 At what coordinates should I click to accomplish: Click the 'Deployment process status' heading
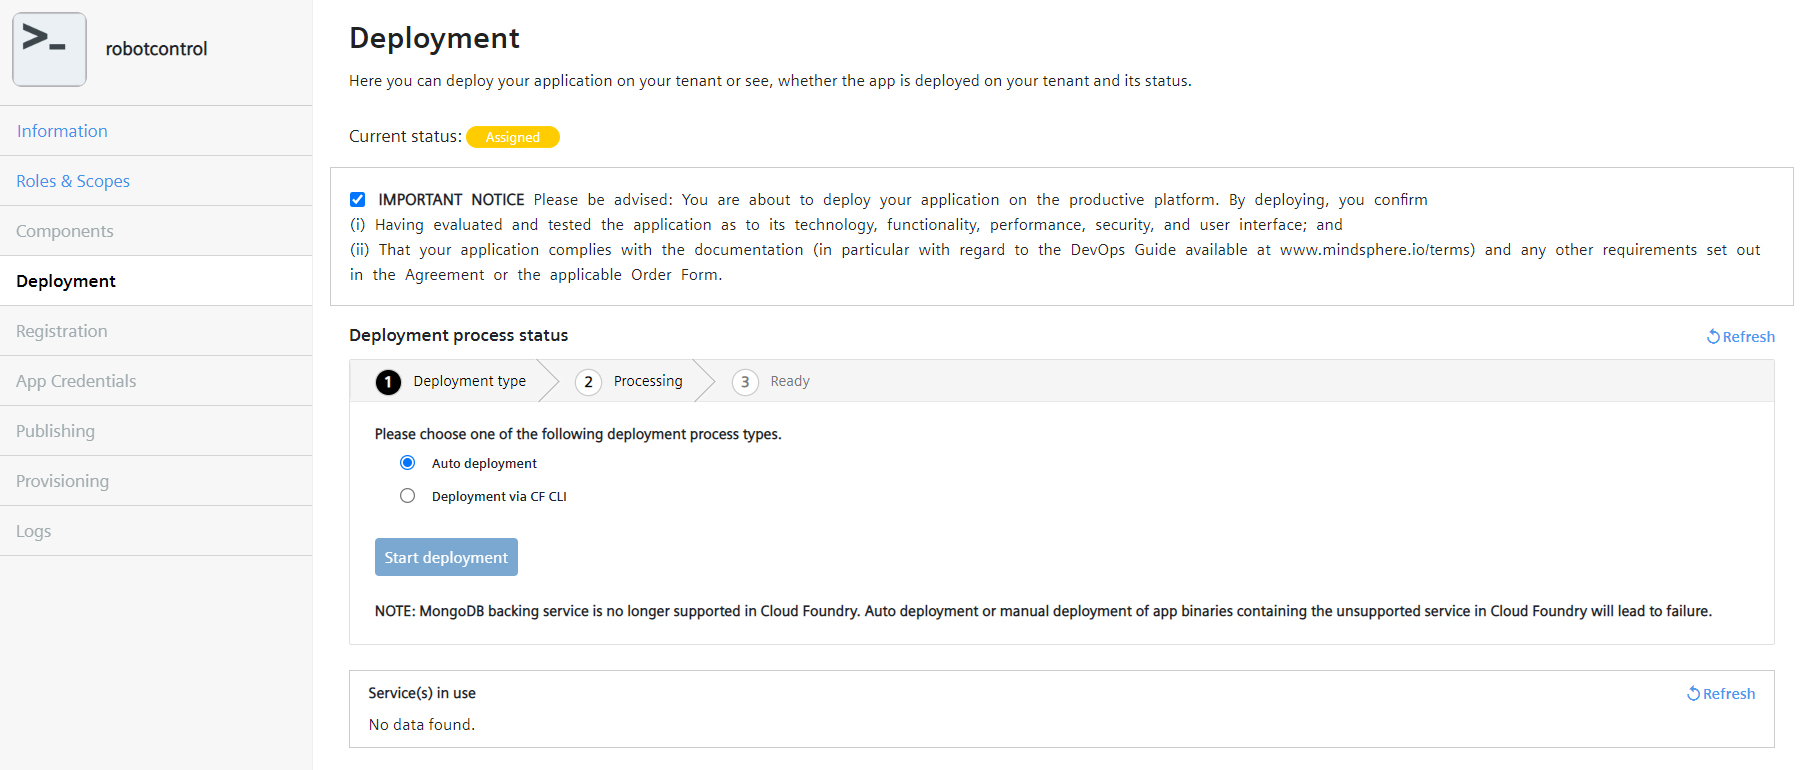tap(459, 335)
